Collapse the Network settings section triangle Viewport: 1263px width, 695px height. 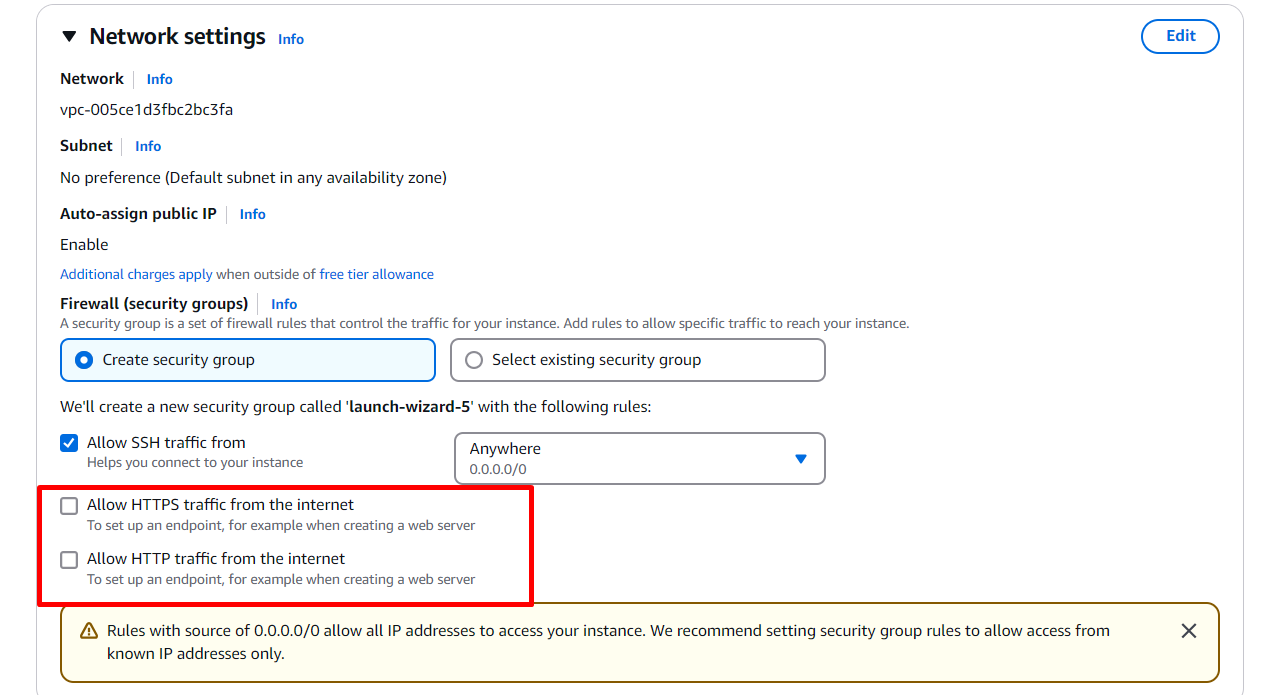point(69,37)
